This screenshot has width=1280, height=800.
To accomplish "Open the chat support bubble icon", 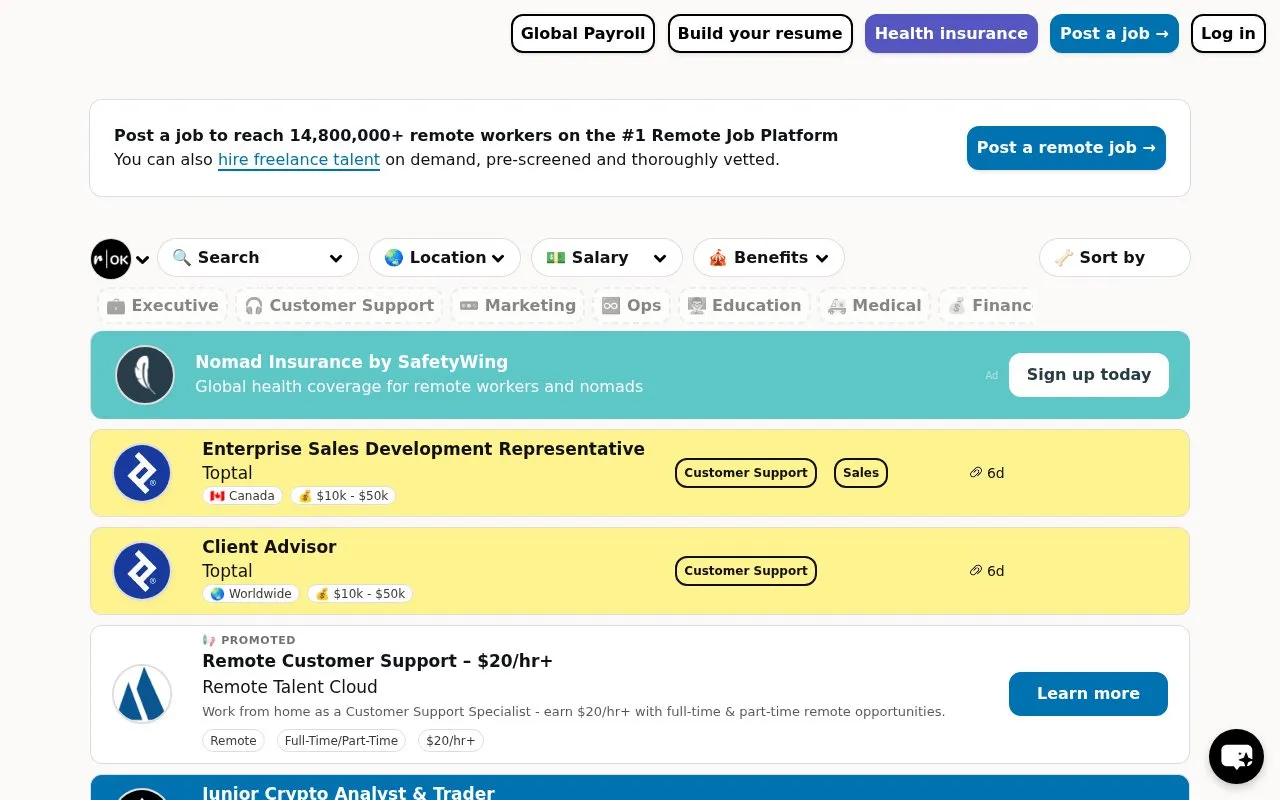I will tap(1236, 756).
